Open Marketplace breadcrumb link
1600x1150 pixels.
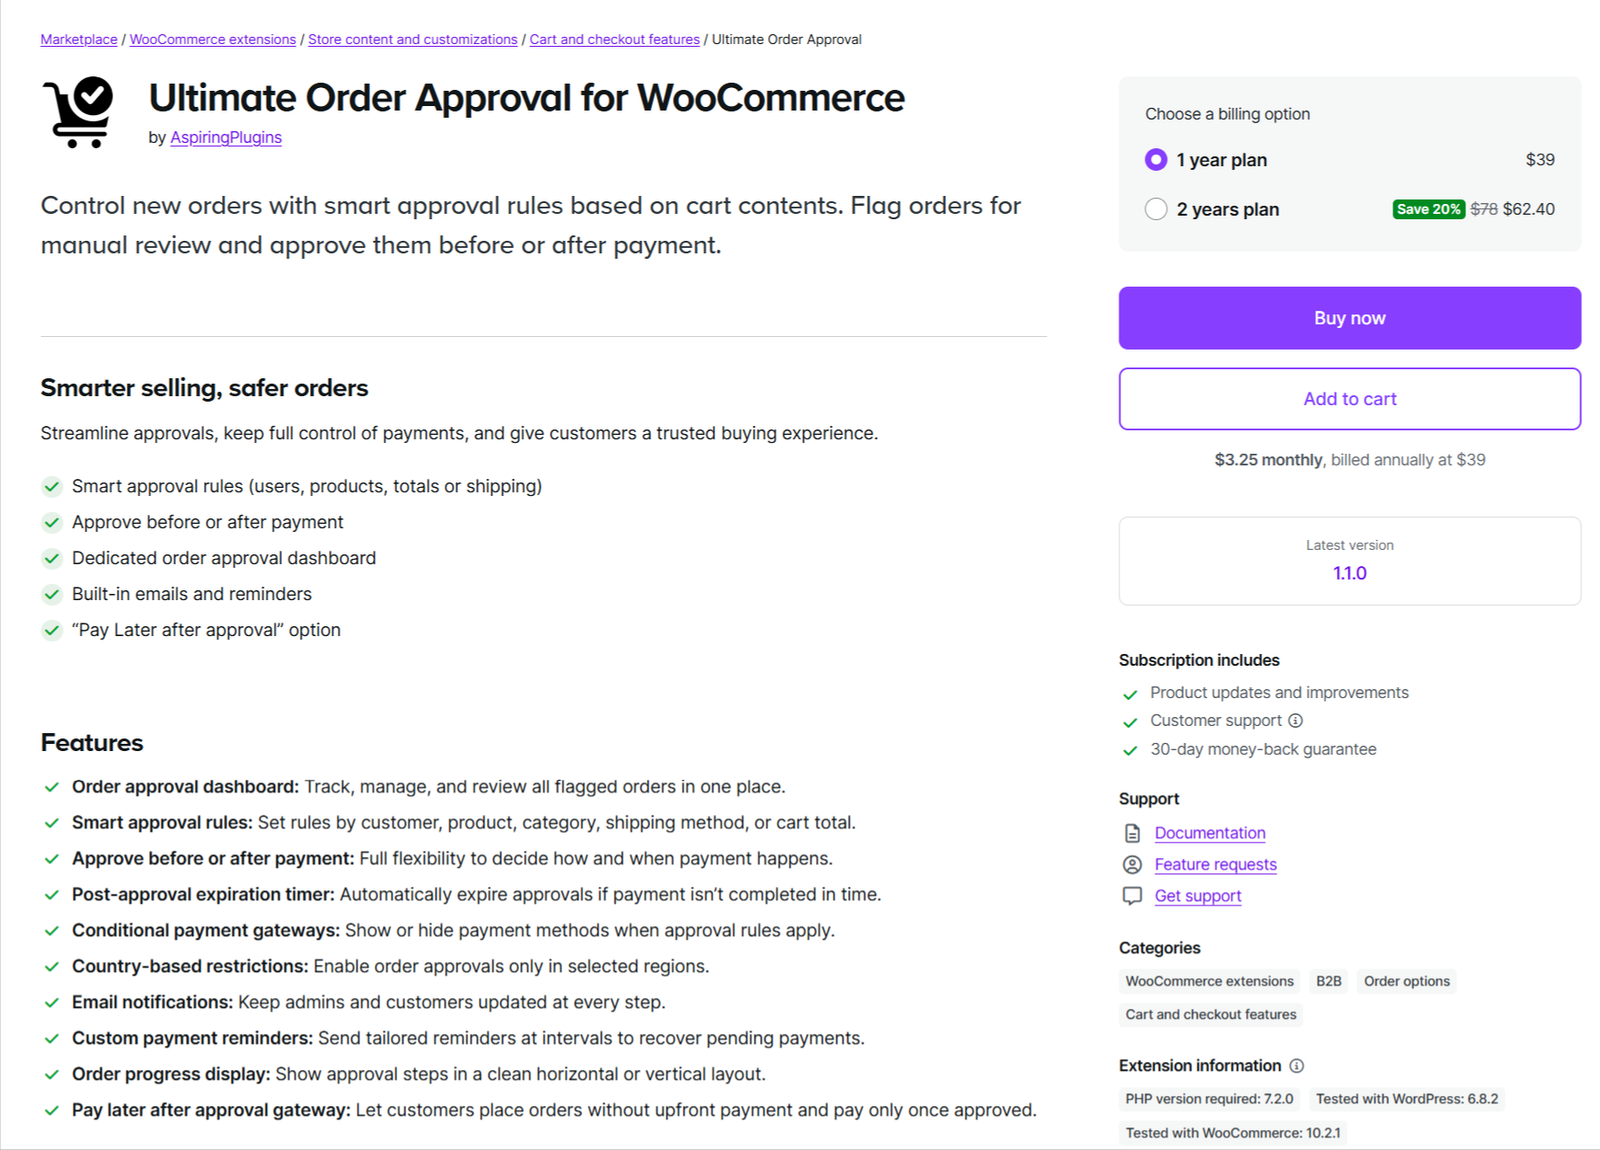[79, 40]
